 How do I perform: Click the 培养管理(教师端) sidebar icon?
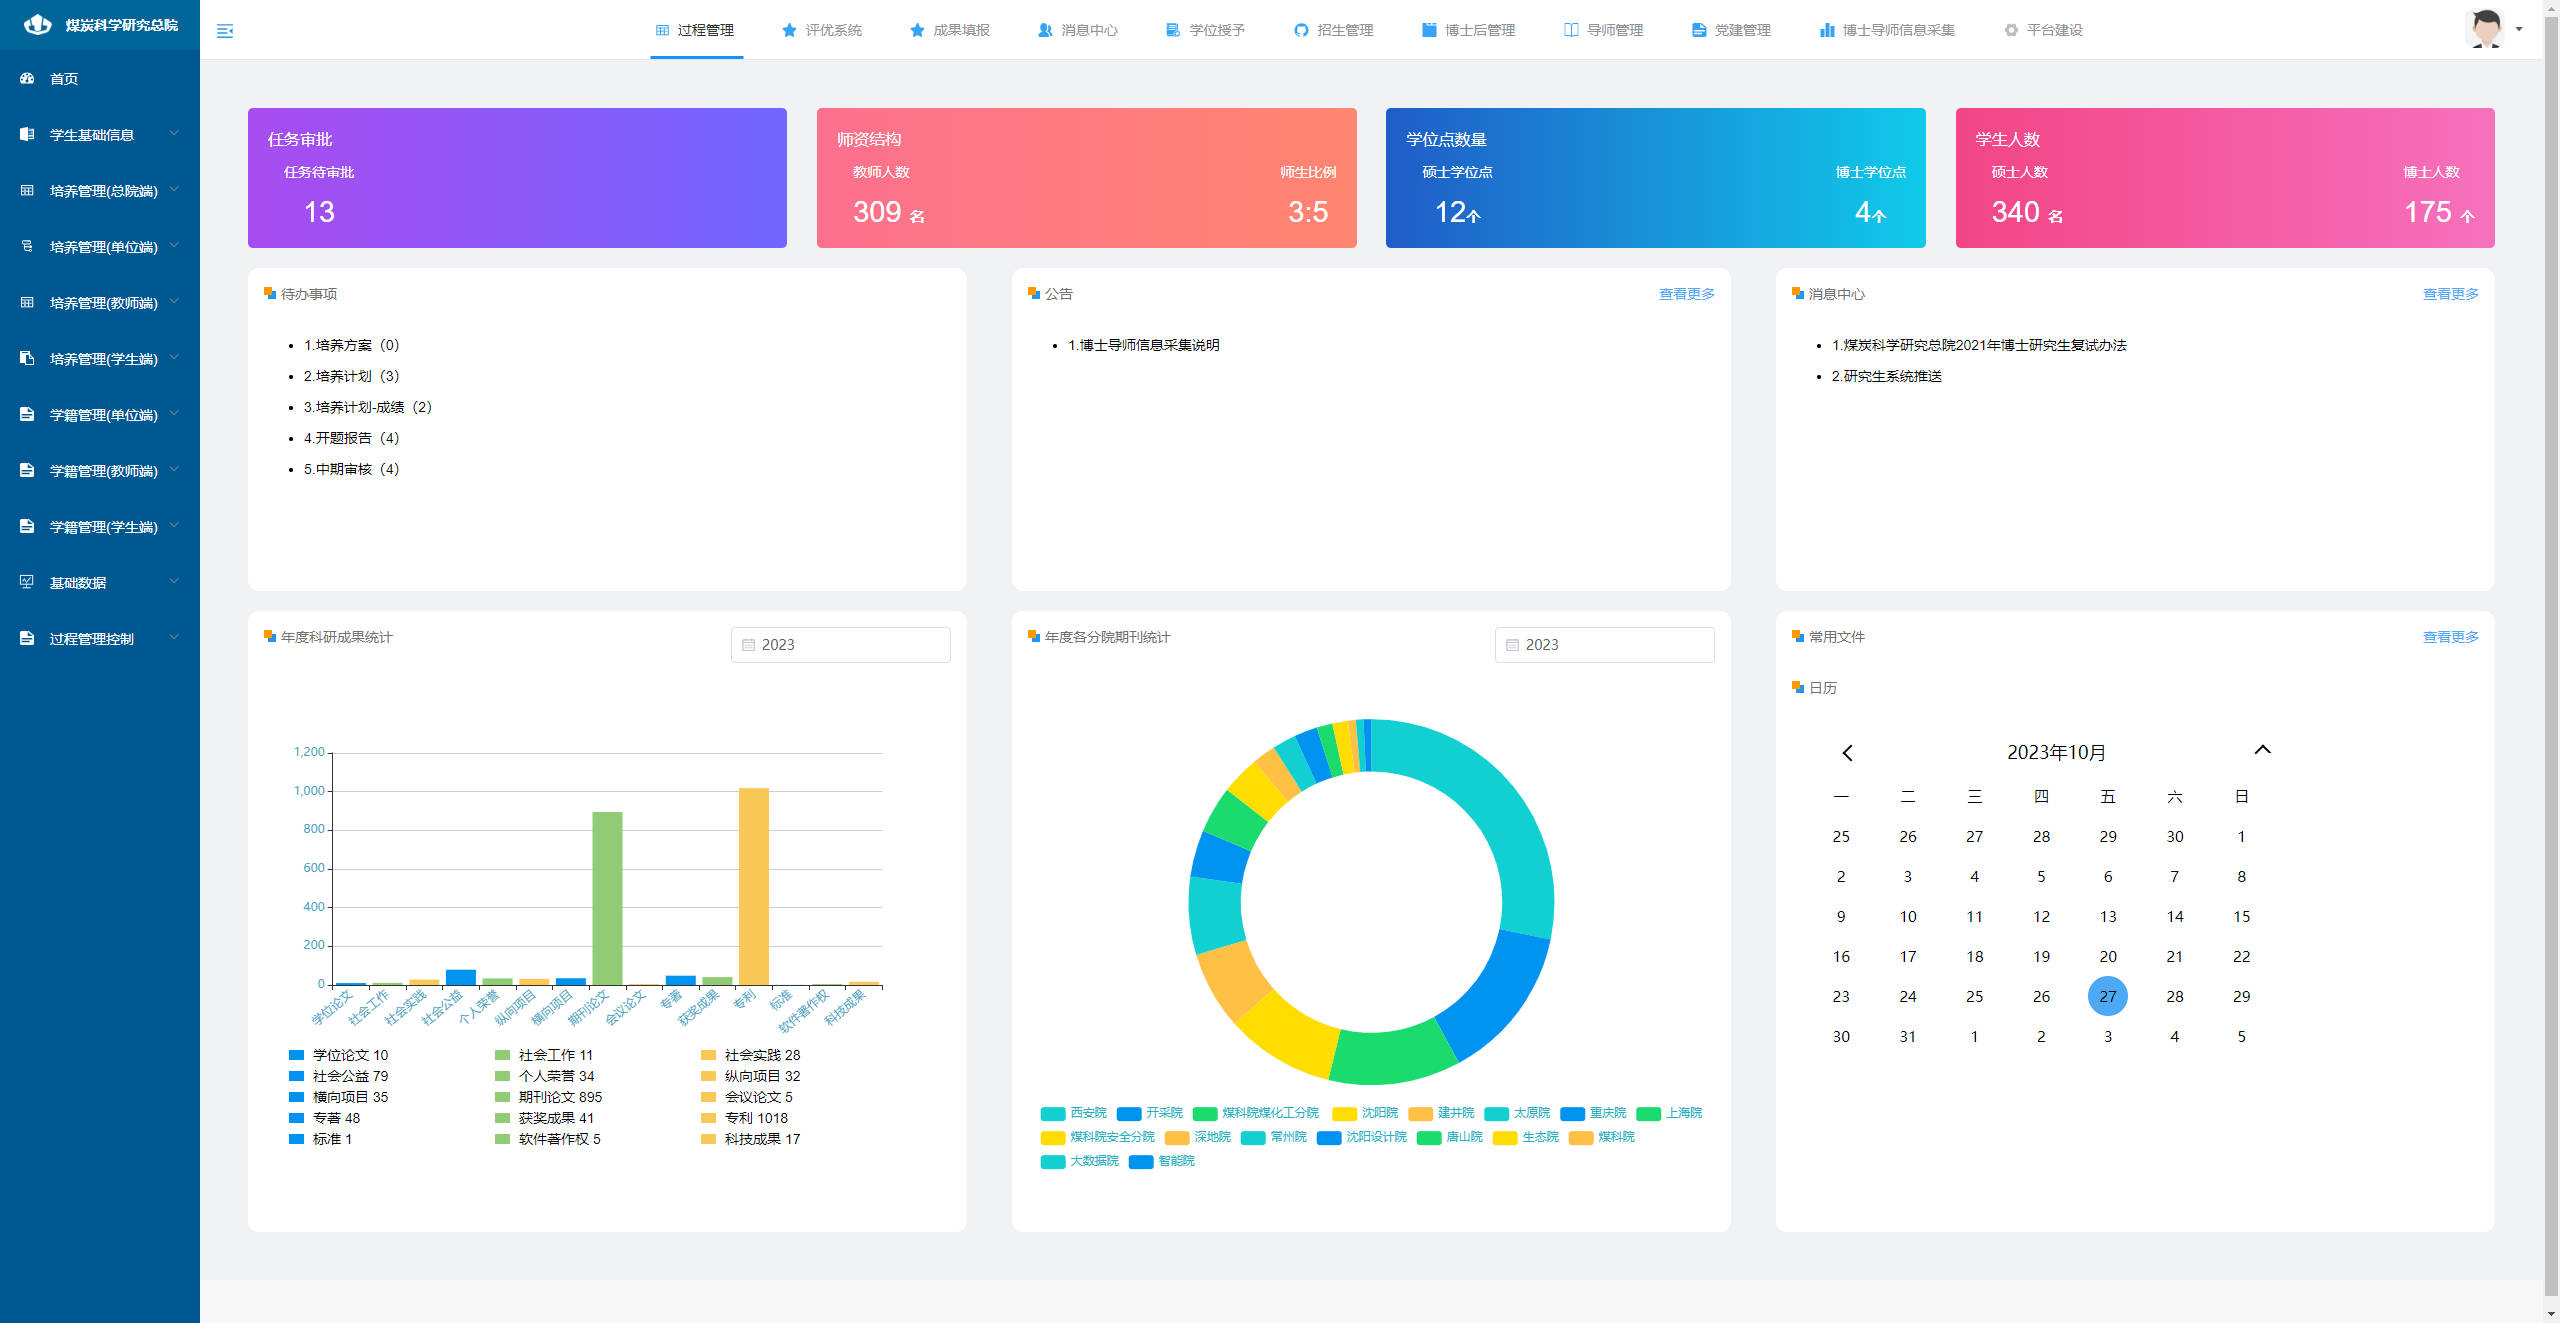coord(27,302)
